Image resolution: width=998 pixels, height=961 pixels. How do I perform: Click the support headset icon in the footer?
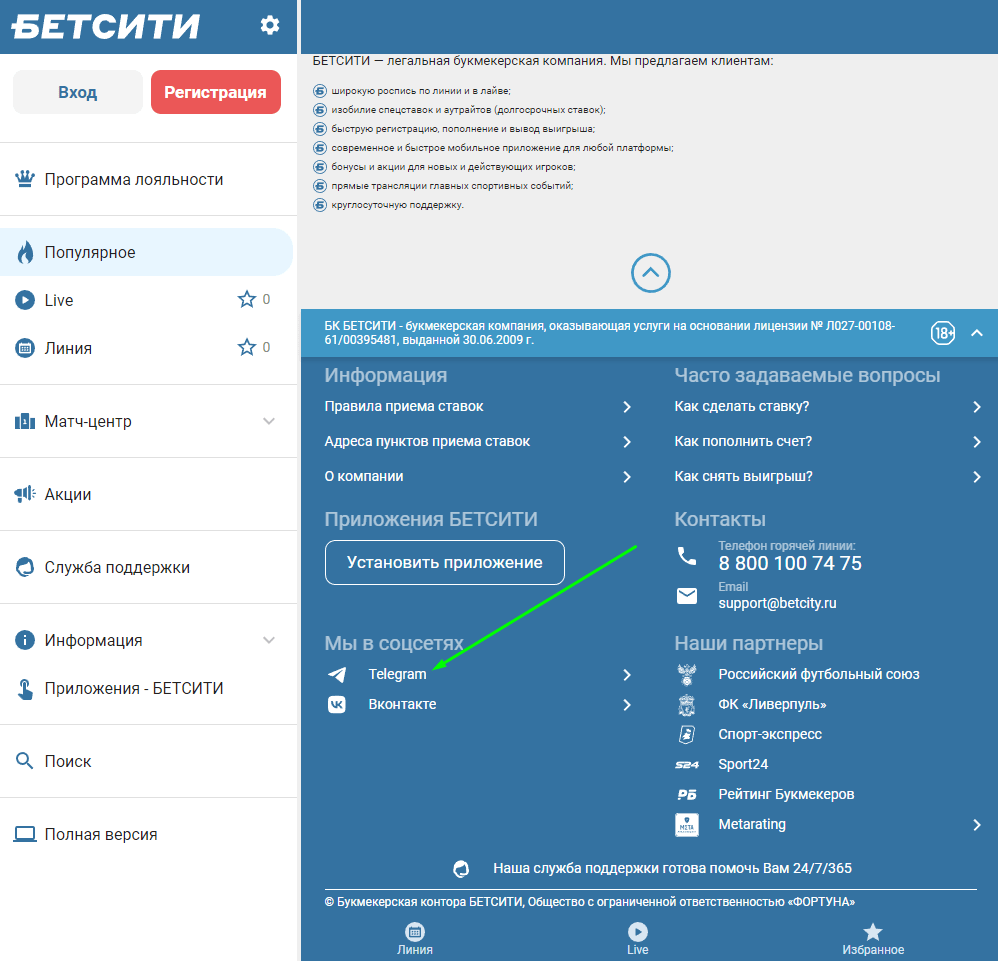[461, 869]
